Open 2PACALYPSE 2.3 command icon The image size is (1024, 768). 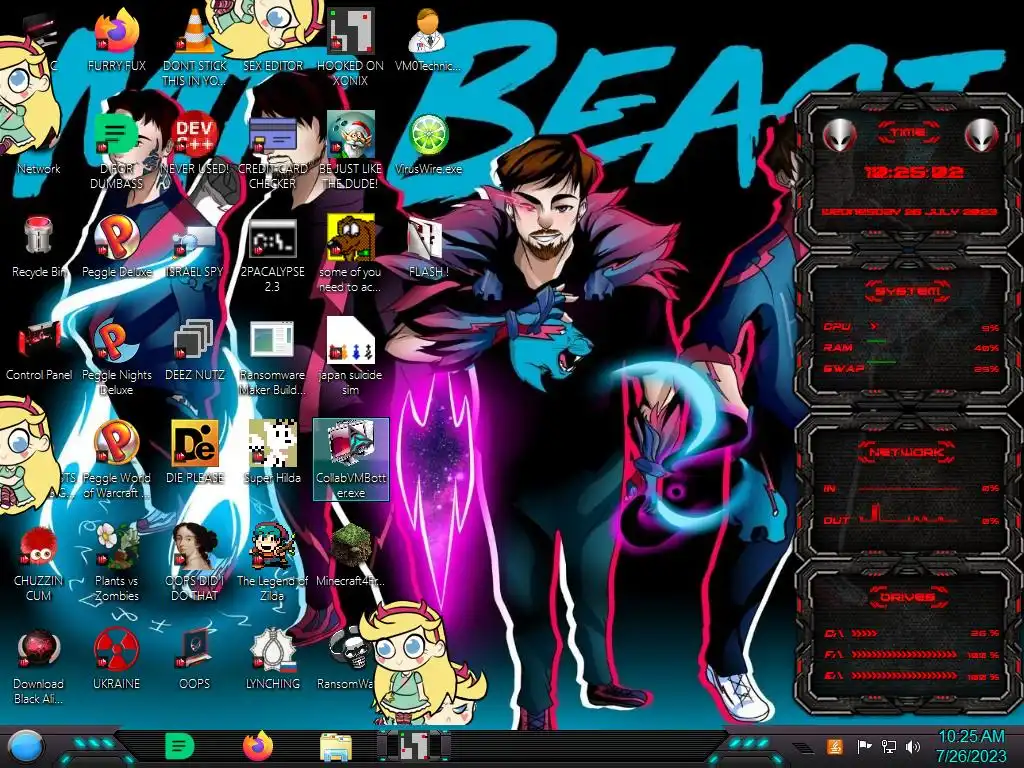click(x=272, y=253)
